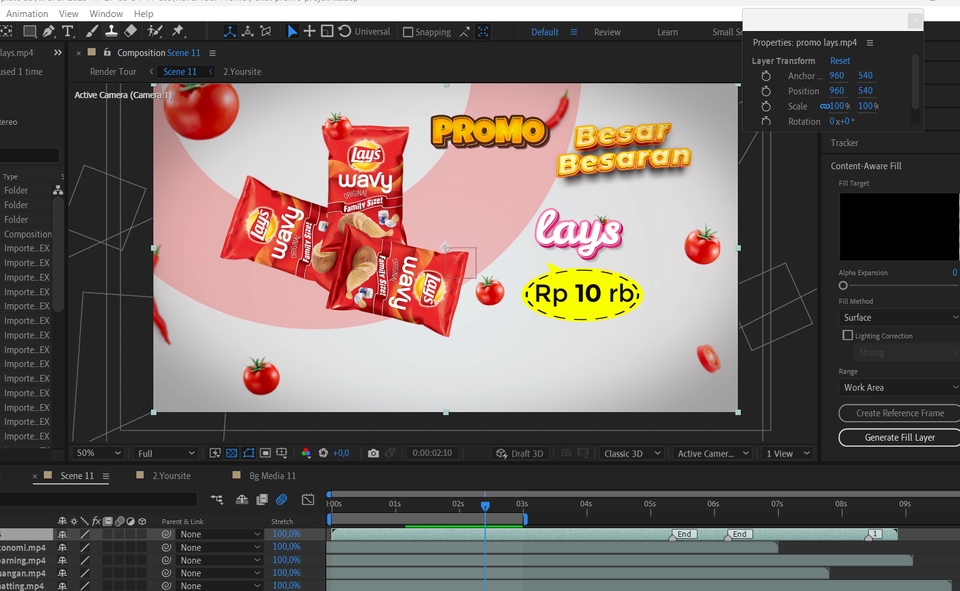Toggle mask and shape path visibility
960x591 pixels.
point(249,453)
